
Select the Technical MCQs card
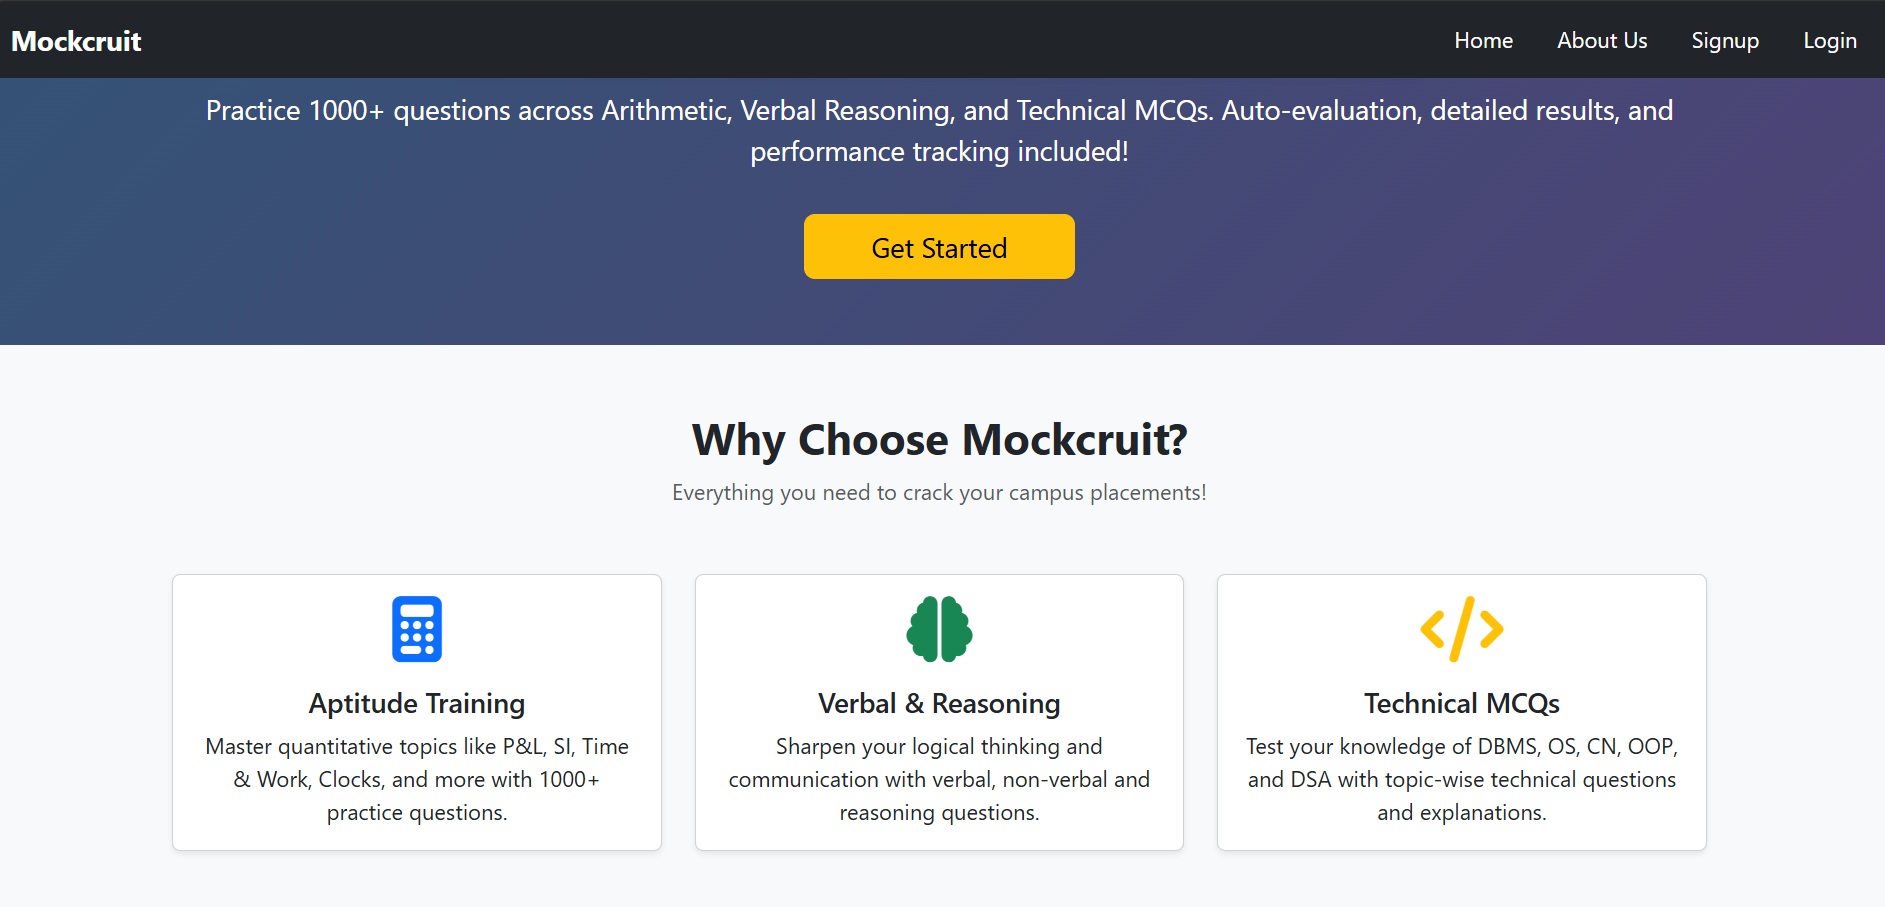tap(1461, 713)
